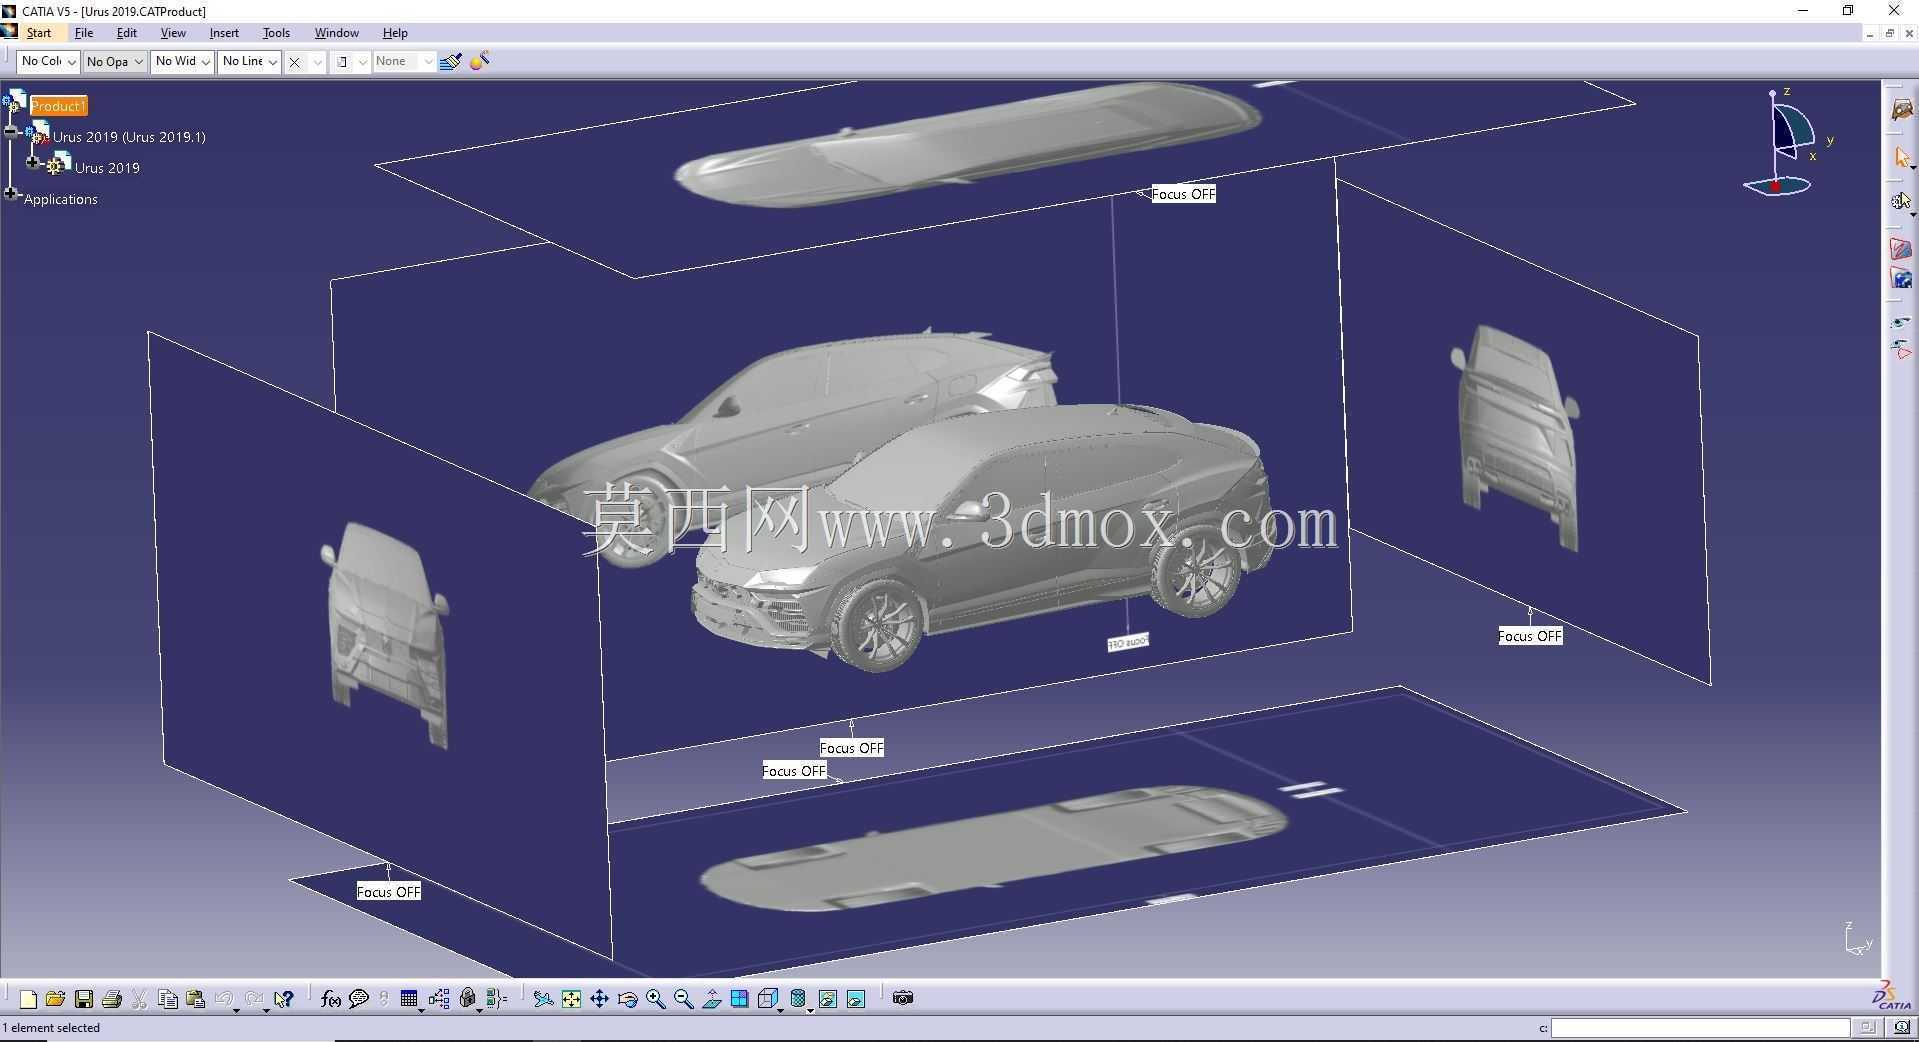Open the No Color dropdown

pyautogui.click(x=47, y=62)
